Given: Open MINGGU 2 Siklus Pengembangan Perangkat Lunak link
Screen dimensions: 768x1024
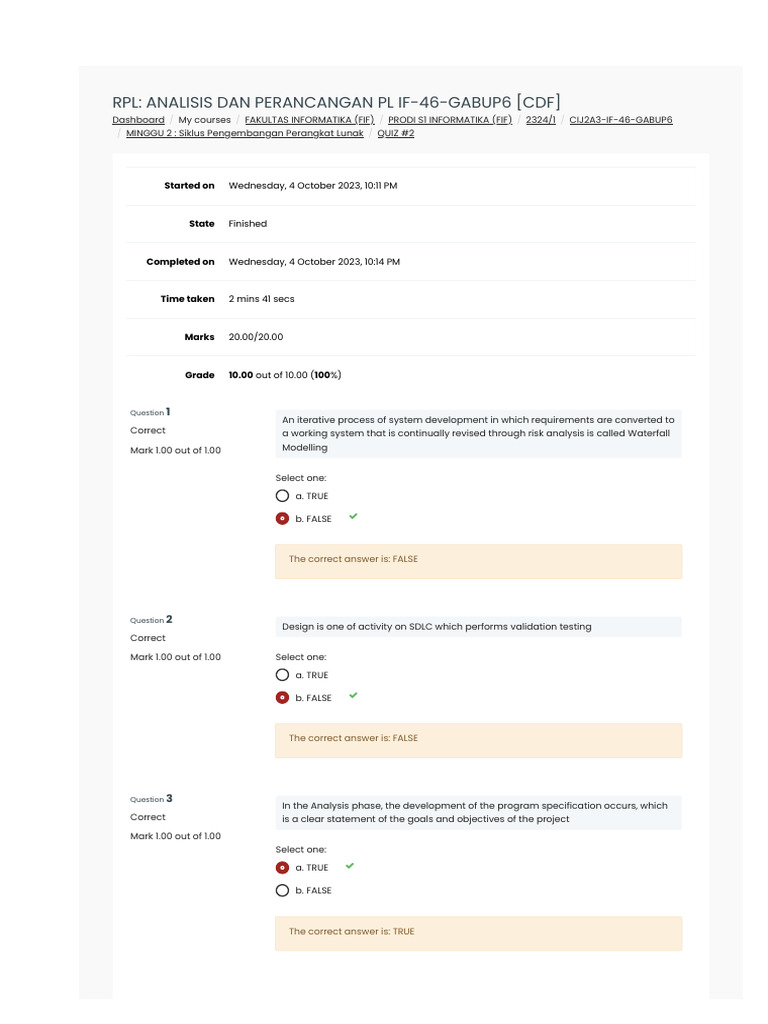Looking at the screenshot, I should click(x=245, y=133).
